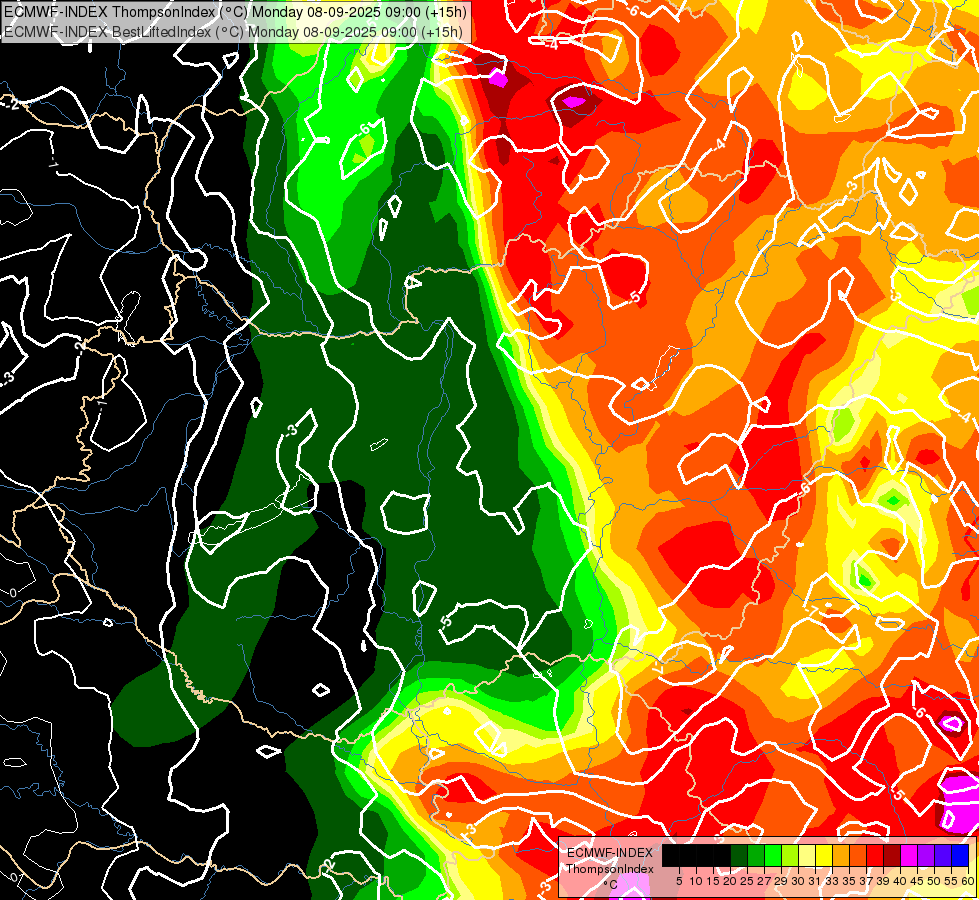Click the legend tick label 33
Image resolution: width=979 pixels, height=900 pixels.
832,881
